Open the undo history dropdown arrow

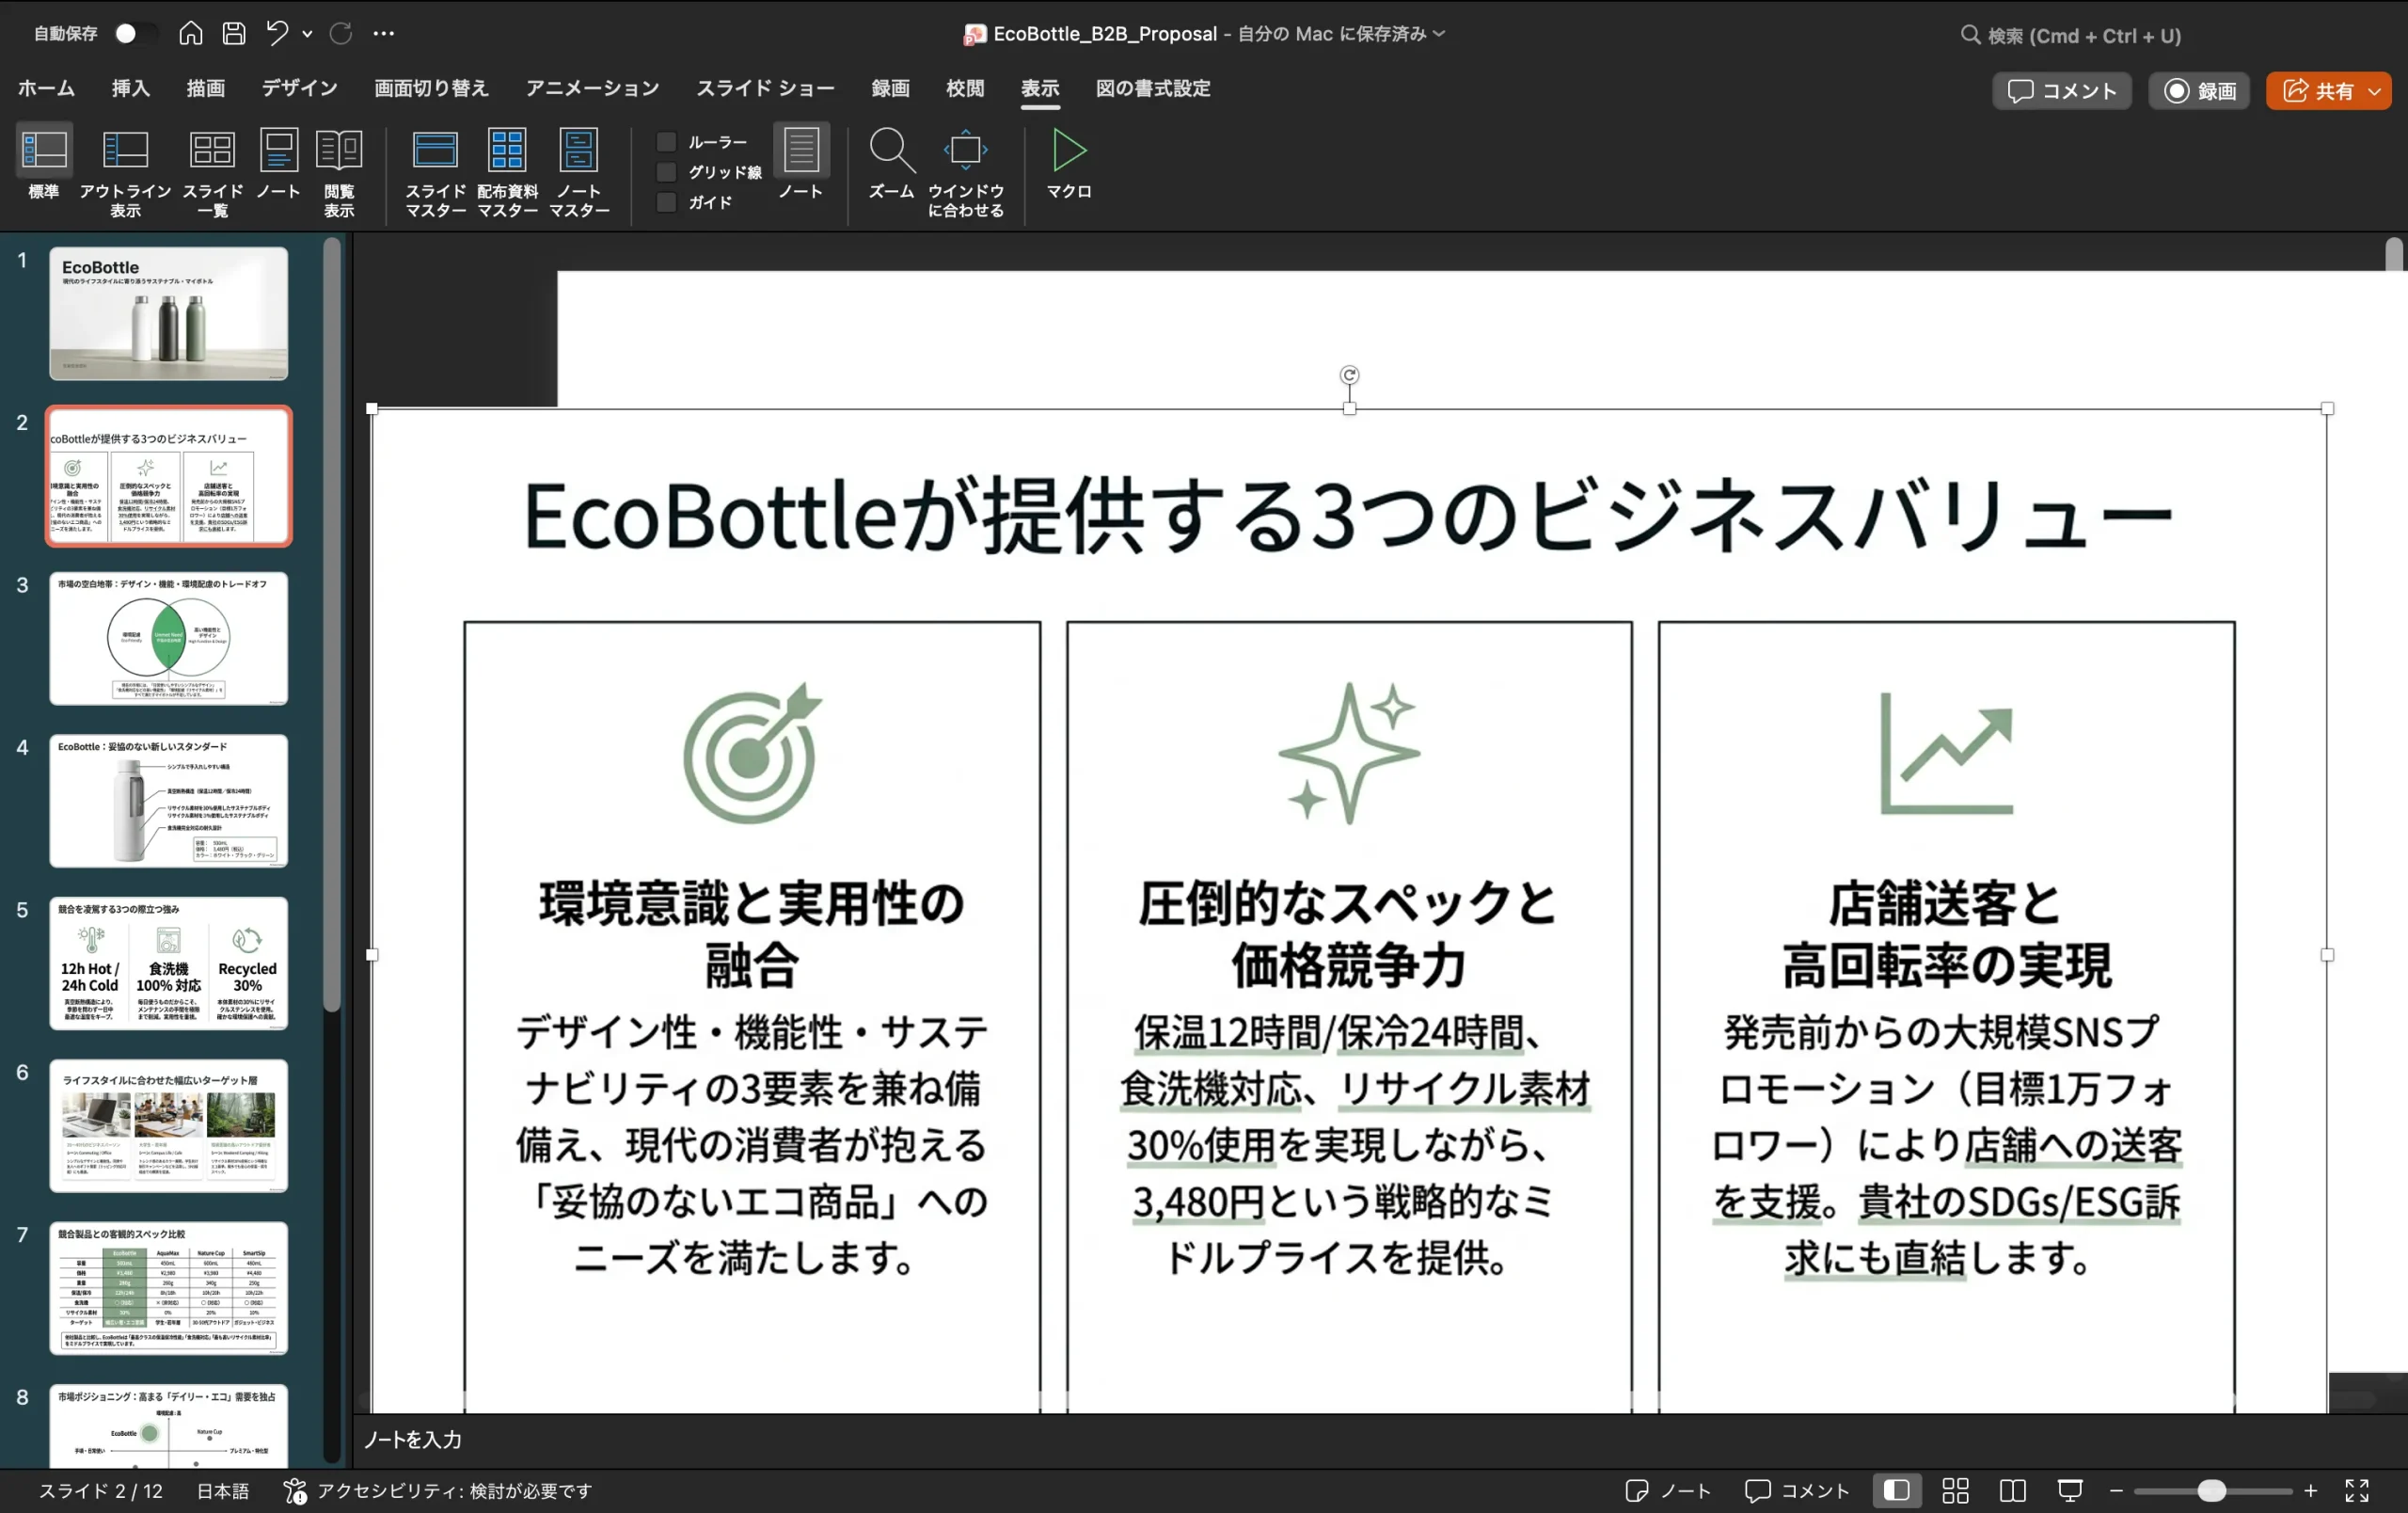(307, 34)
